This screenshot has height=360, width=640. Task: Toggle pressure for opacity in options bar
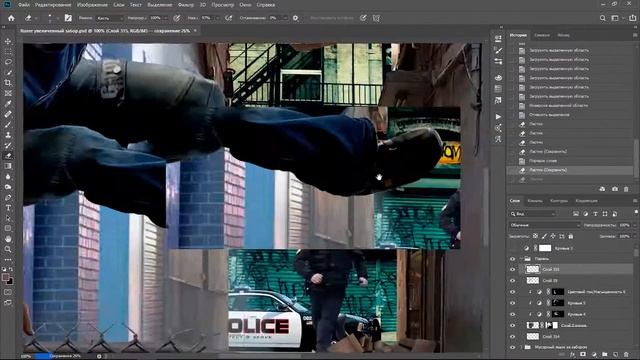coord(177,18)
